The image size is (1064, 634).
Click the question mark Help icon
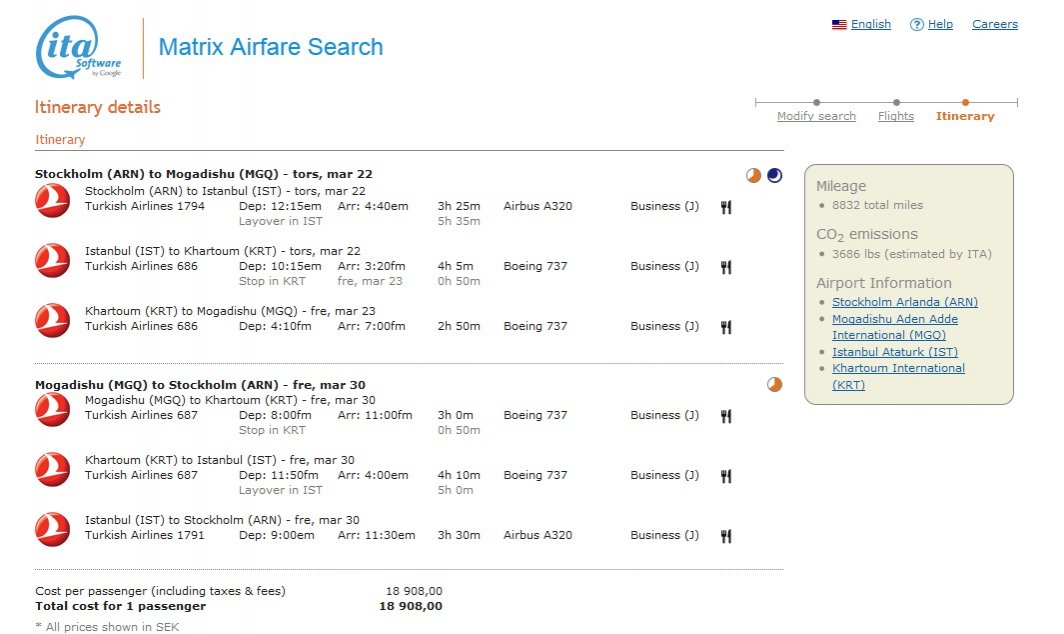click(917, 24)
